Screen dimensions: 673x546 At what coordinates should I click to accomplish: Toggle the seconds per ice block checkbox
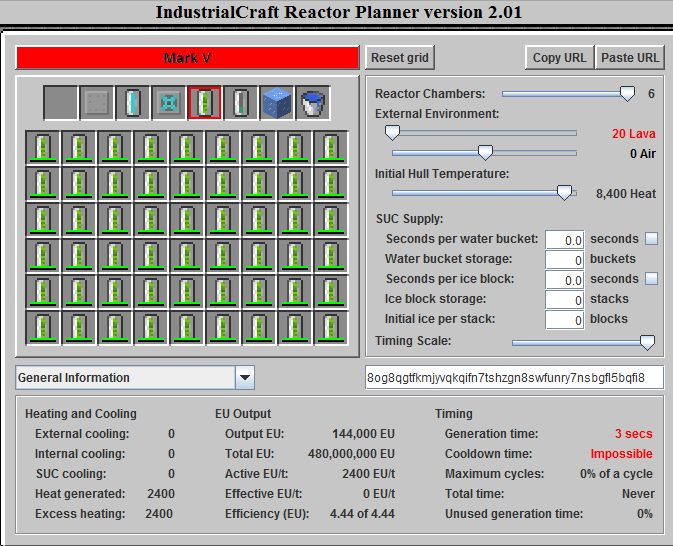click(x=651, y=279)
